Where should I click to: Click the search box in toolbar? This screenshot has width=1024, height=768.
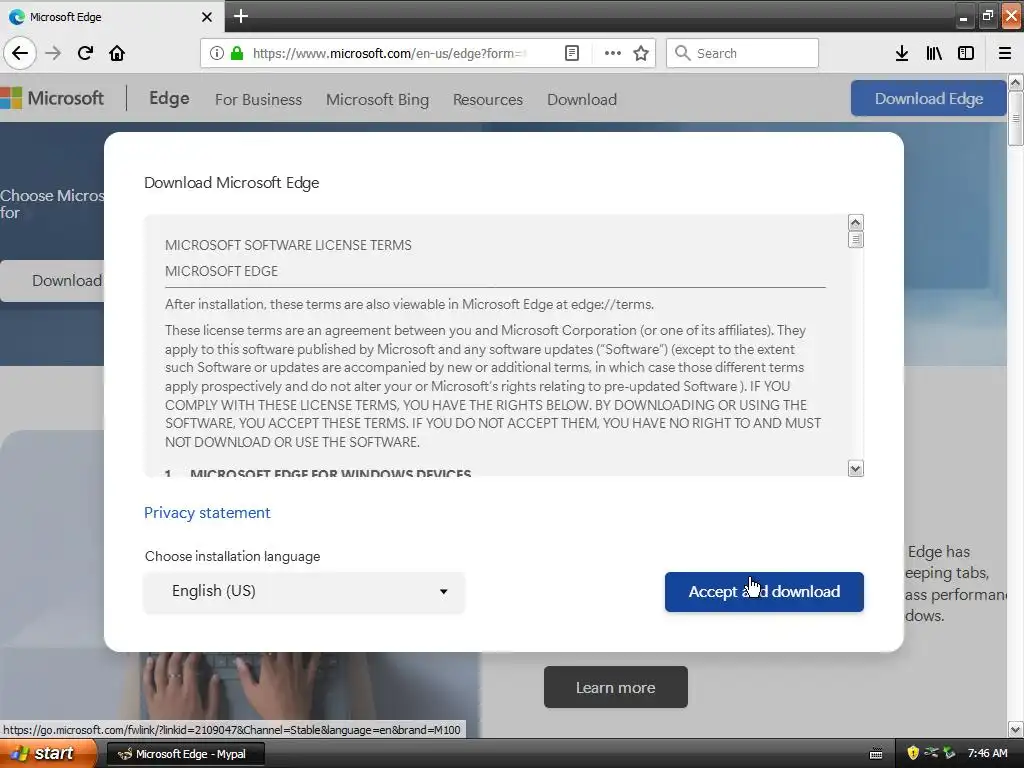(742, 53)
